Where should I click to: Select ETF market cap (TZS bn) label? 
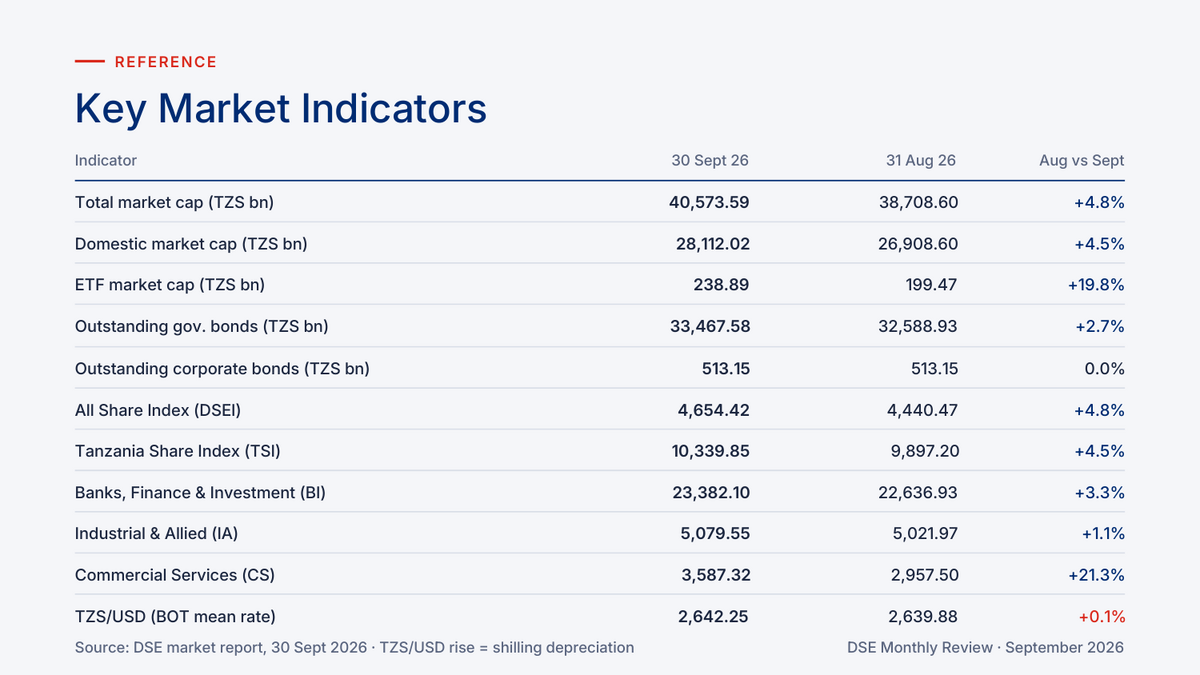pos(170,285)
